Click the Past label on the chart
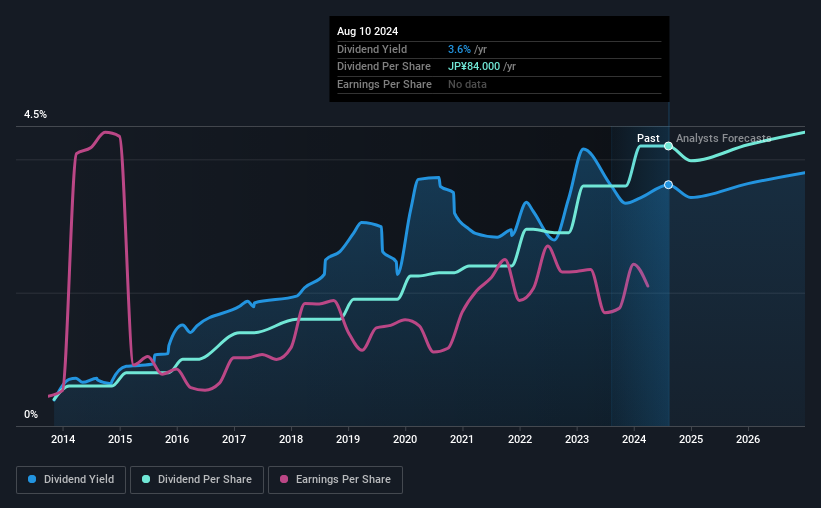This screenshot has height=508, width=821. click(648, 138)
